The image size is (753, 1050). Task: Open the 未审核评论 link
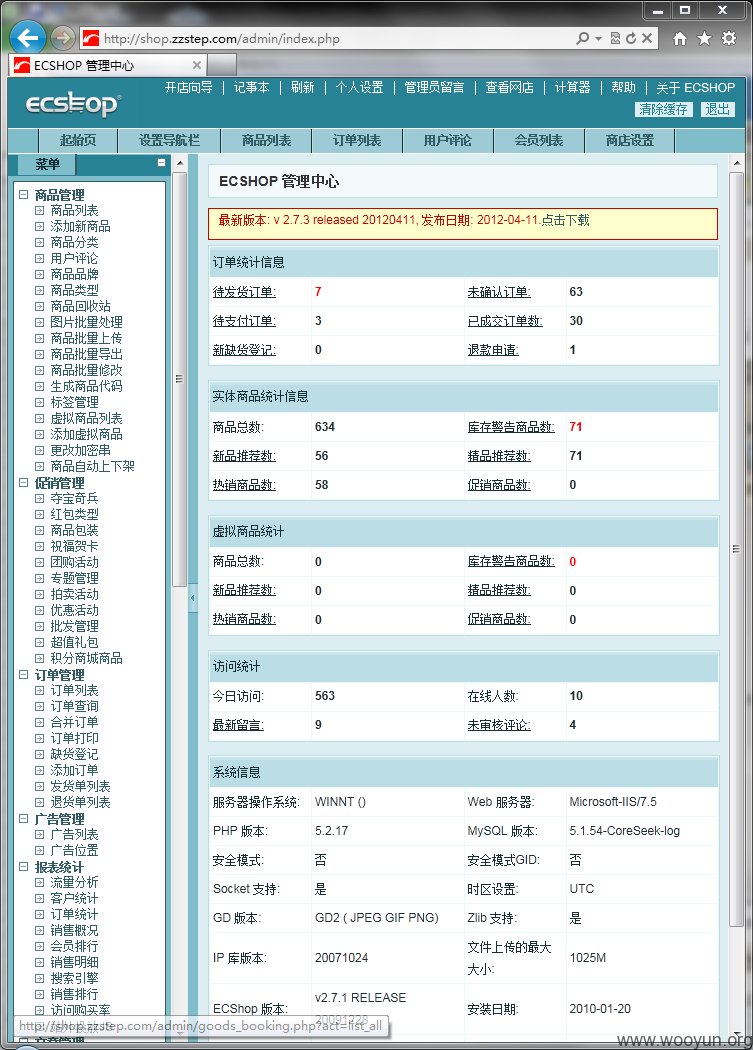coord(499,725)
